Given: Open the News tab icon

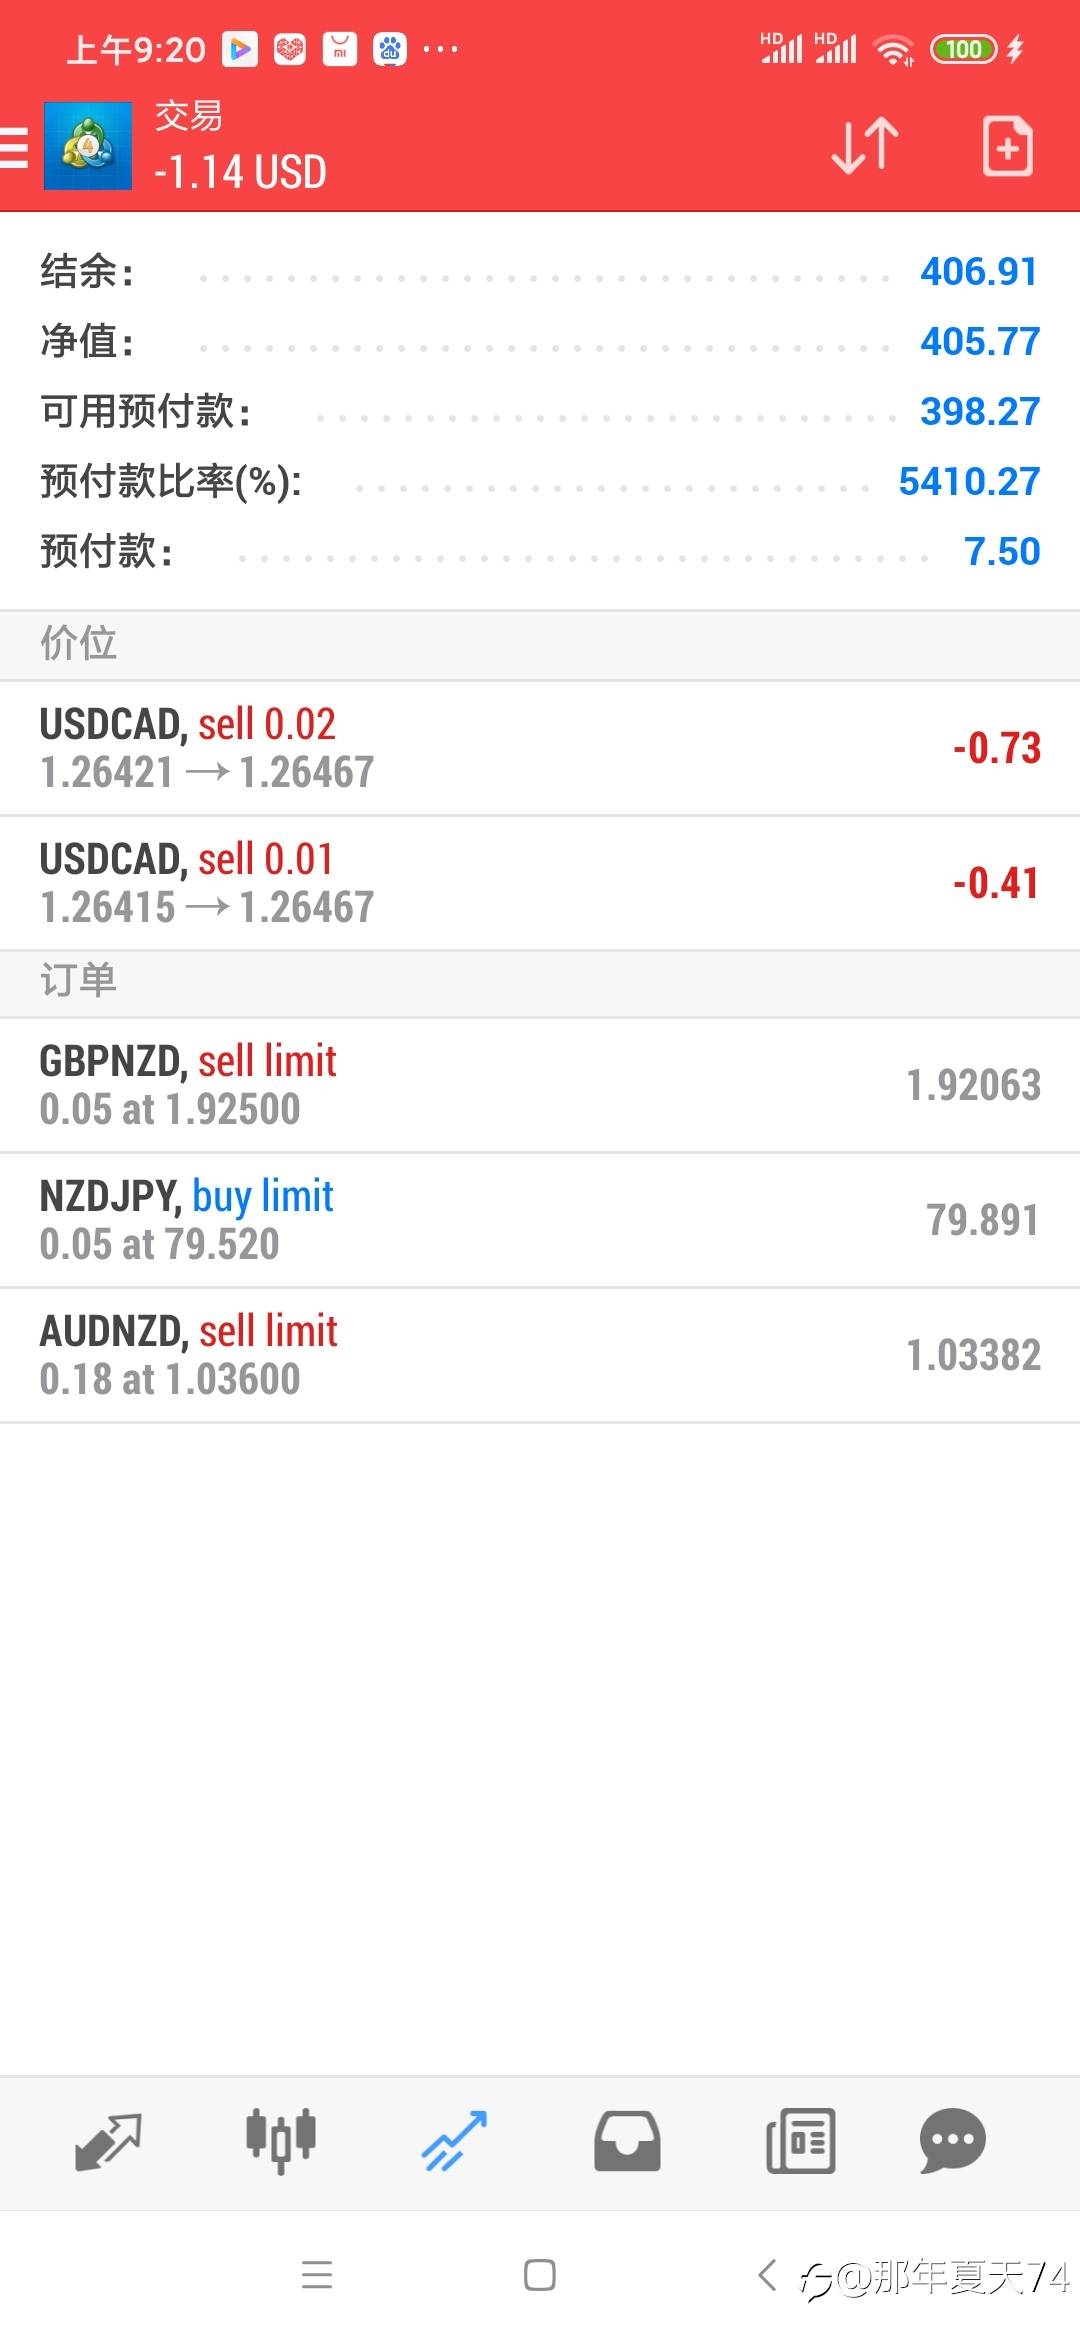Looking at the screenshot, I should (800, 2141).
